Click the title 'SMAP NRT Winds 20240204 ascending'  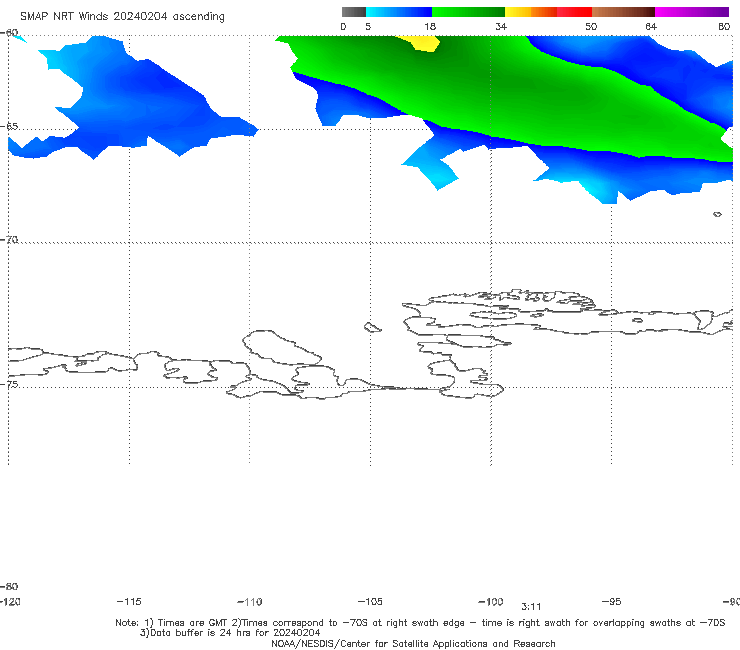pyautogui.click(x=122, y=16)
